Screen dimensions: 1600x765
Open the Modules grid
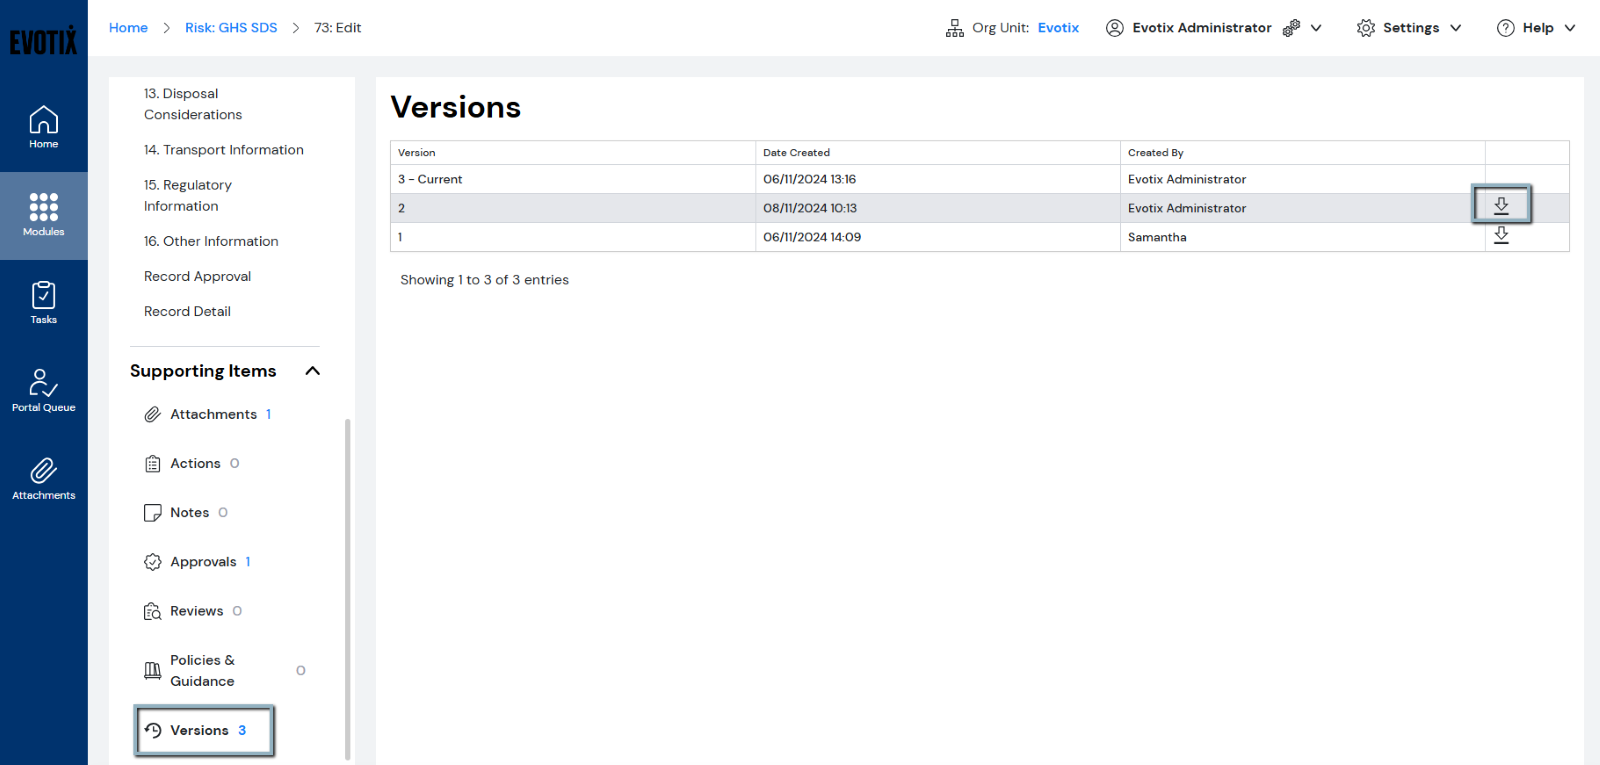[43, 215]
